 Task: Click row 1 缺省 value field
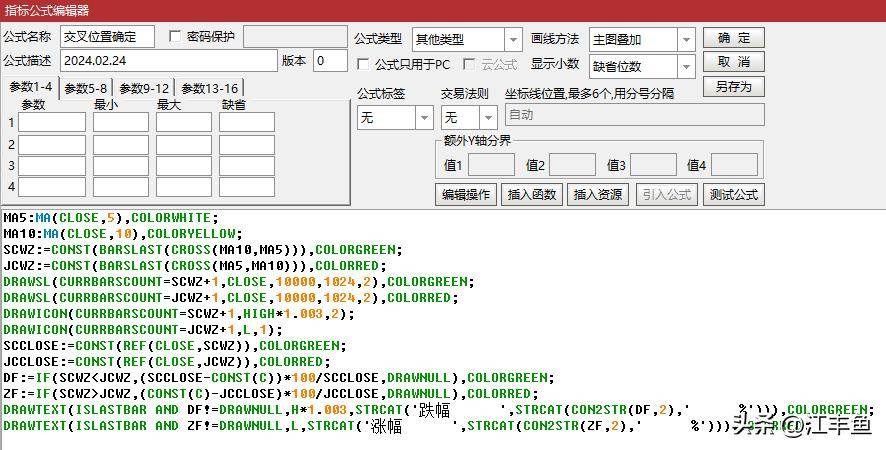247,122
